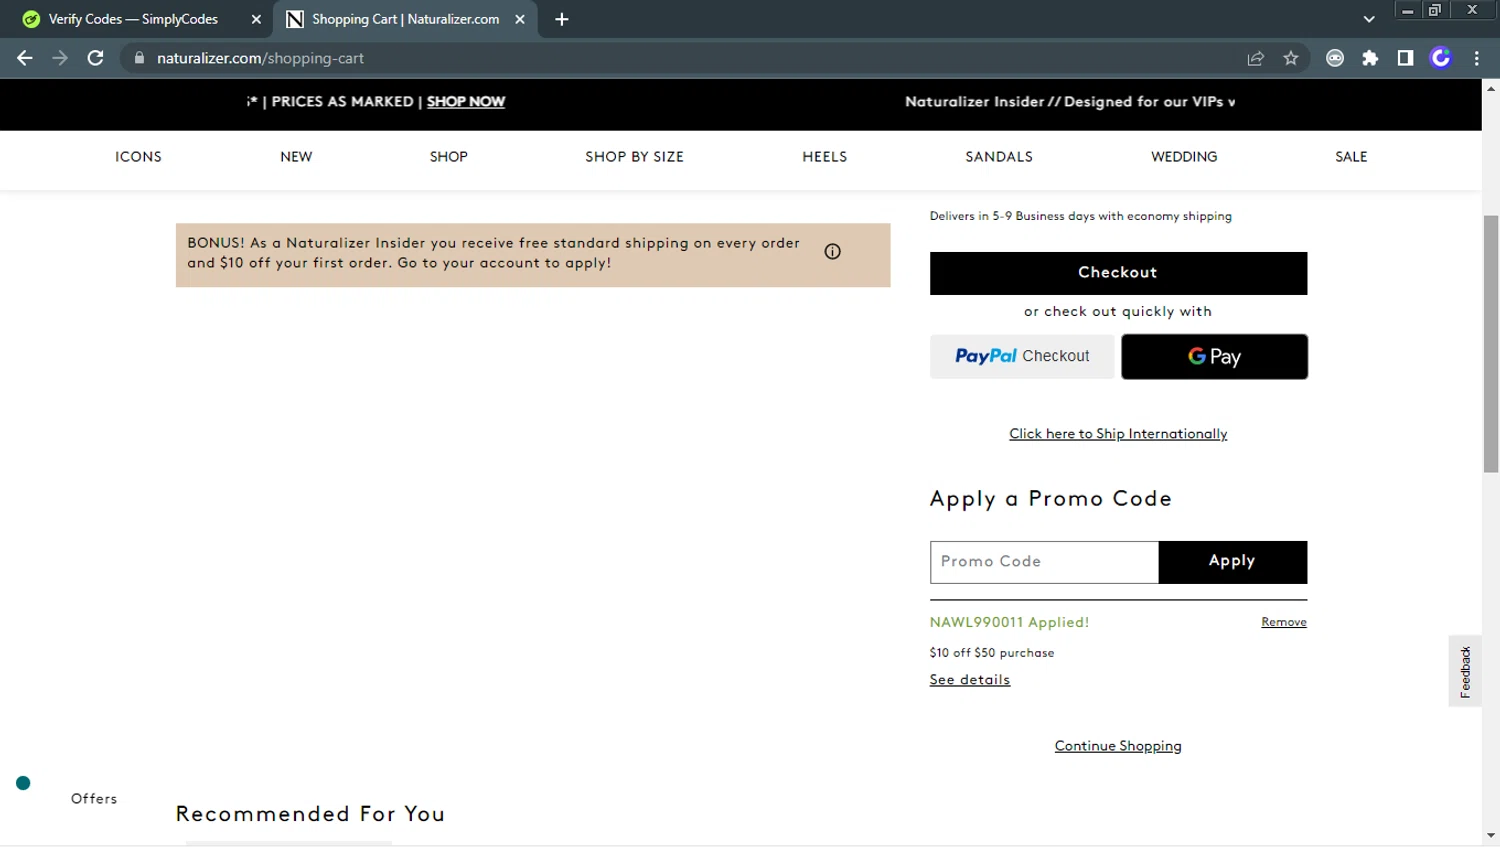Open the SHOP BY SIZE menu
Image resolution: width=1500 pixels, height=847 pixels.
635,157
